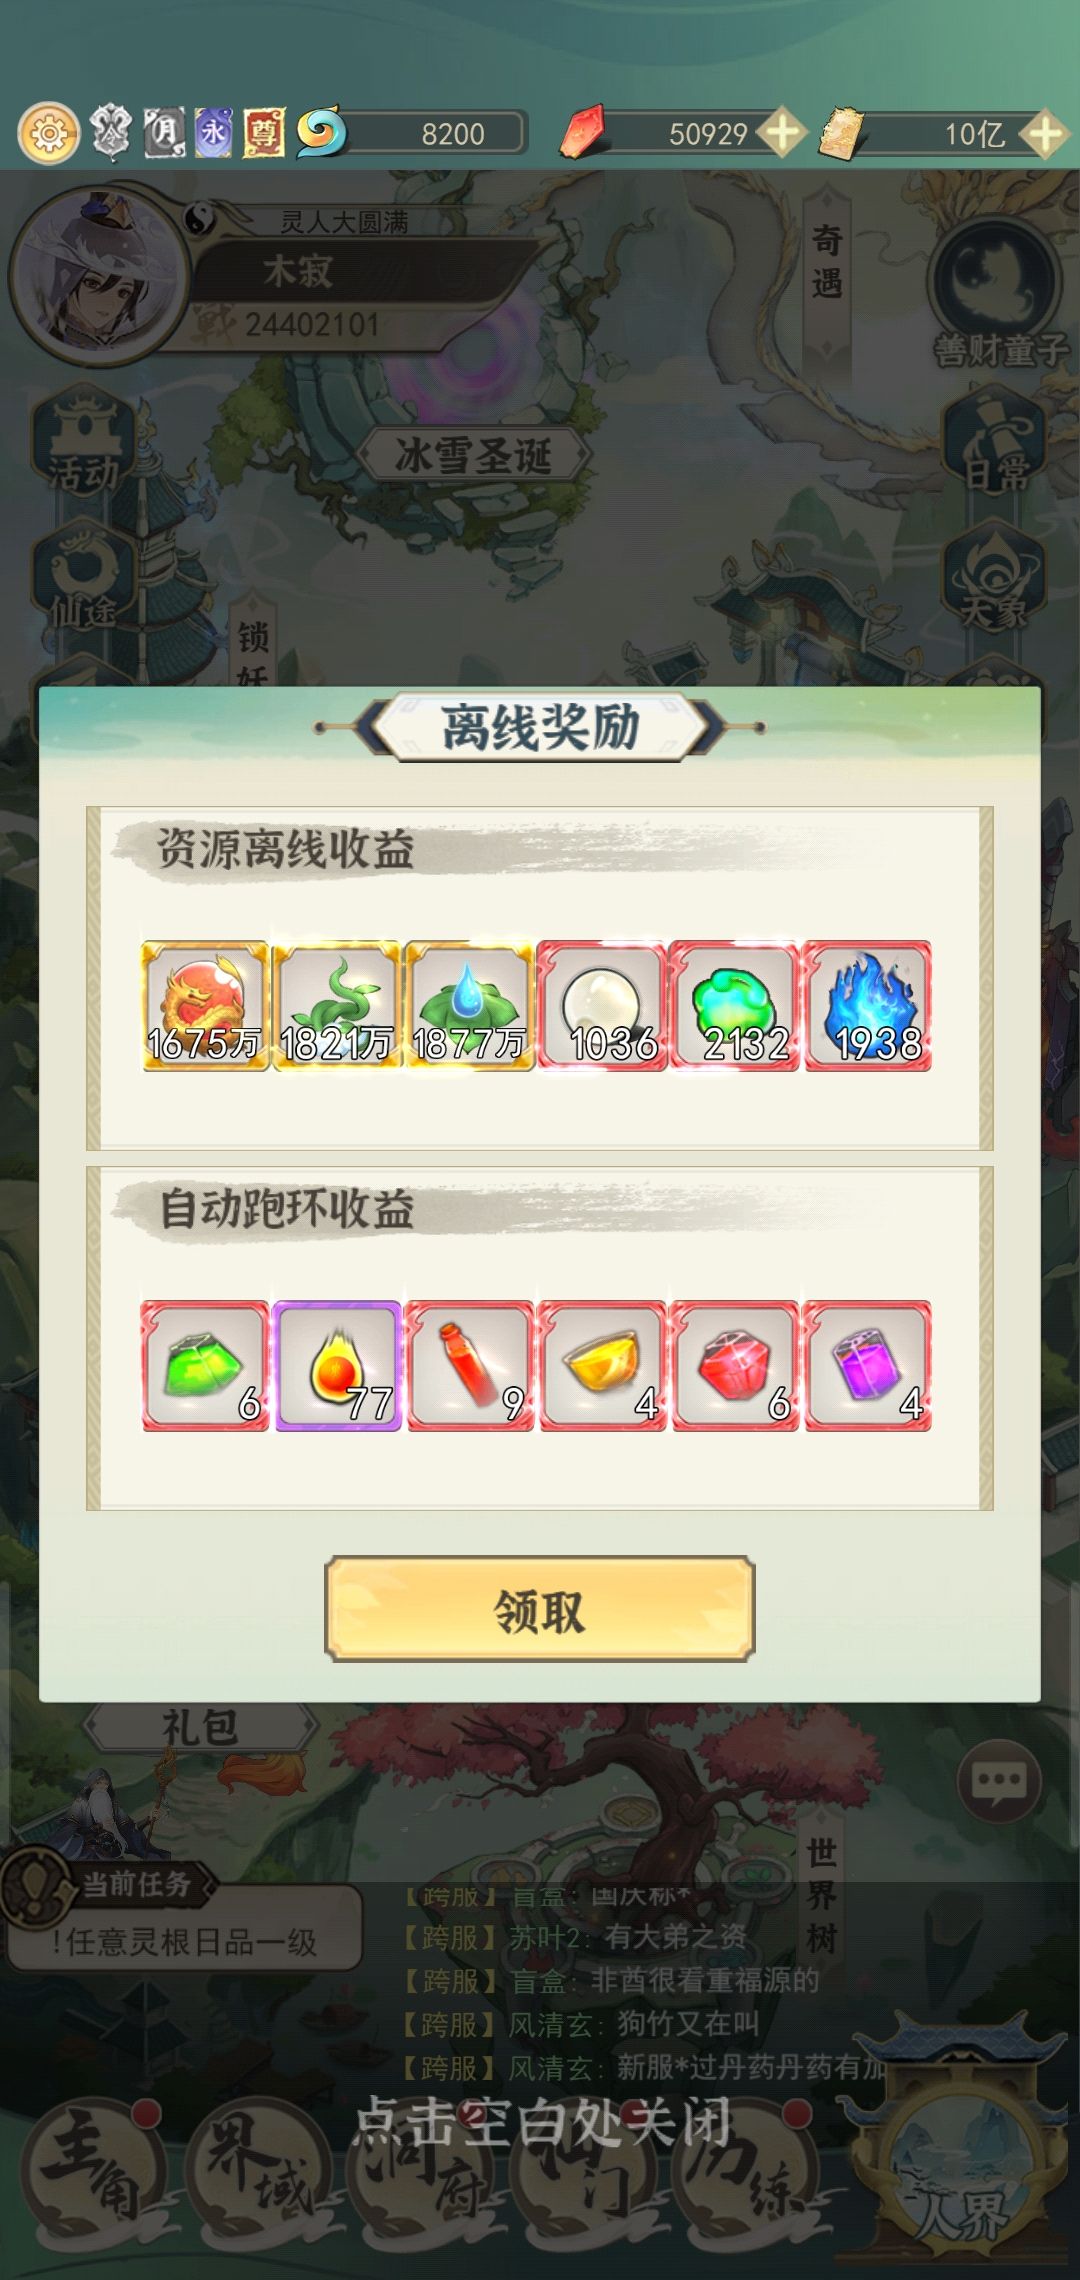
Task: Open the chat bubble icon
Action: pos(999,1781)
